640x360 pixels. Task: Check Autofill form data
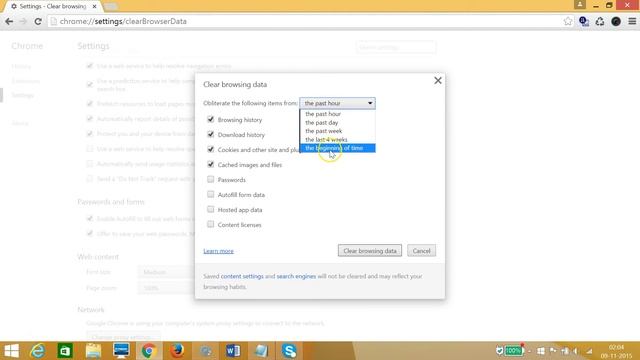(211, 194)
